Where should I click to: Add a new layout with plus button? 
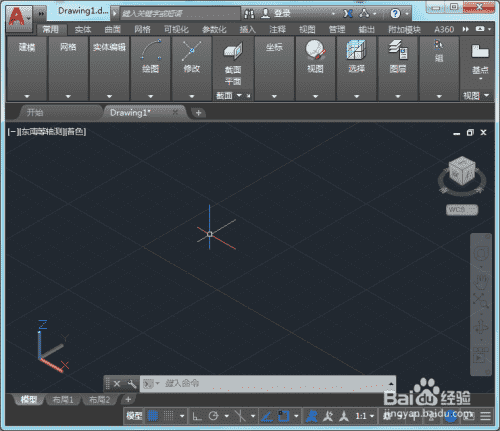pos(128,399)
